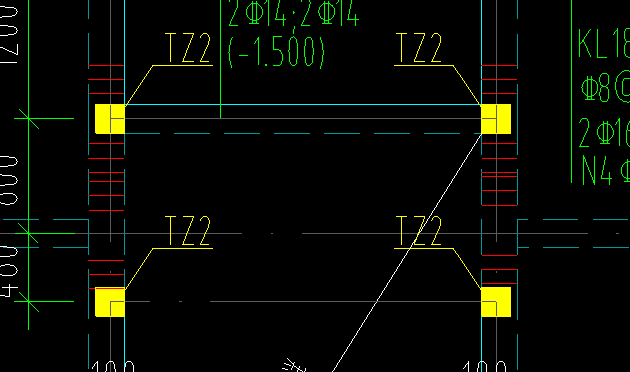Click the upper-left yellow column square

pyautogui.click(x=110, y=119)
